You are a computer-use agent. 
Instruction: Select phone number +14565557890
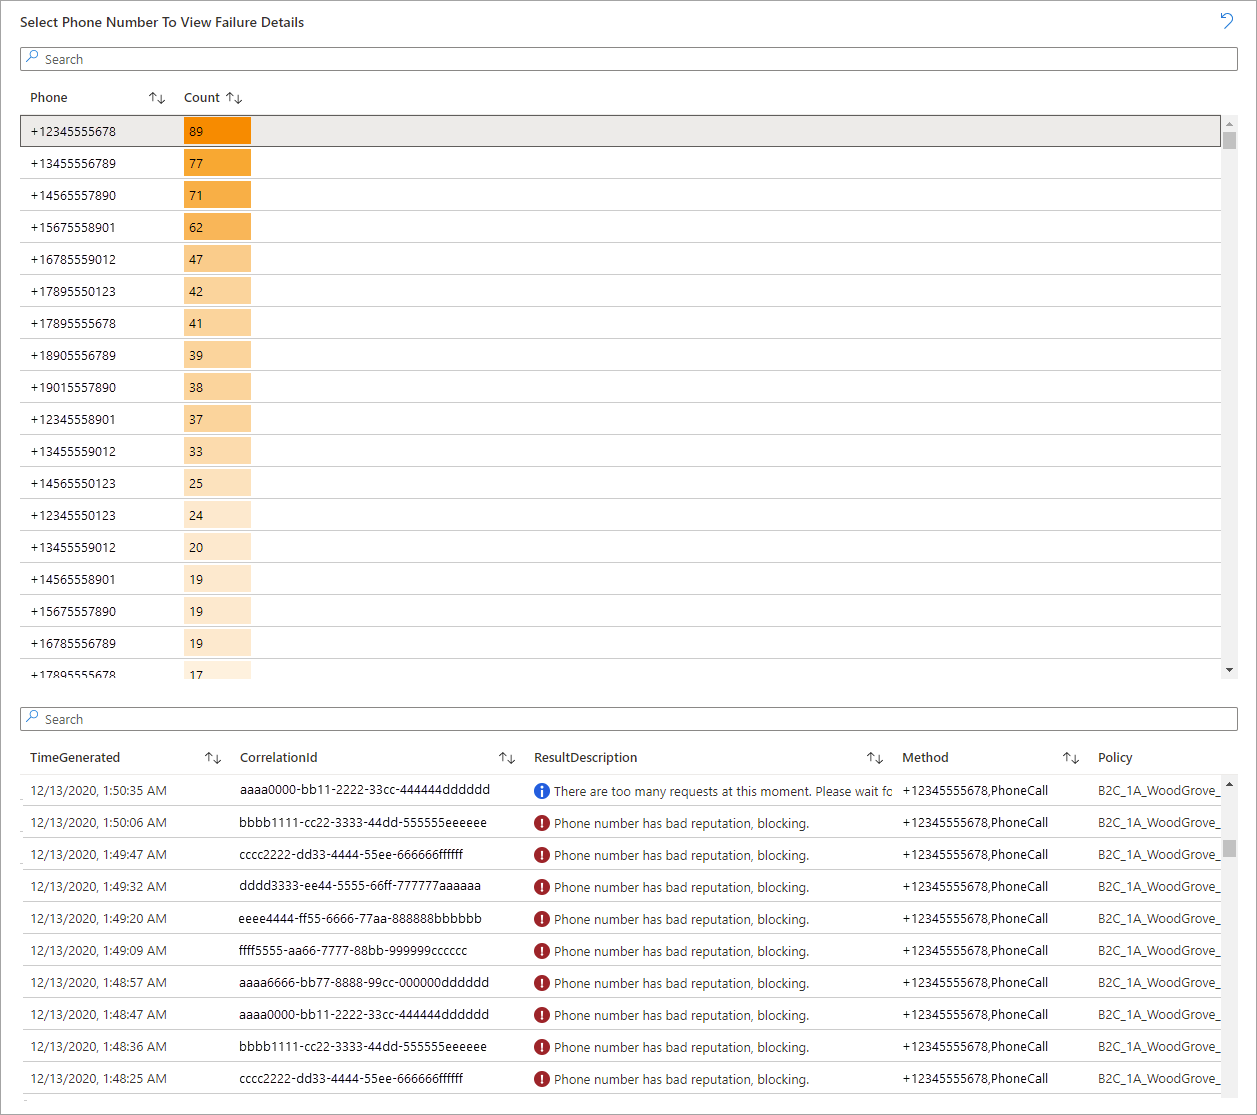(73, 195)
